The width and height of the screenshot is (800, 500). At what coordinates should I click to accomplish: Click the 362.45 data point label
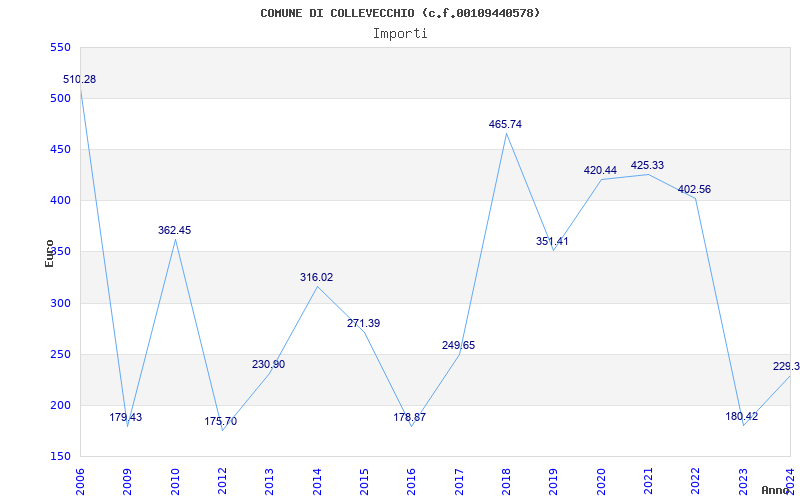[174, 231]
